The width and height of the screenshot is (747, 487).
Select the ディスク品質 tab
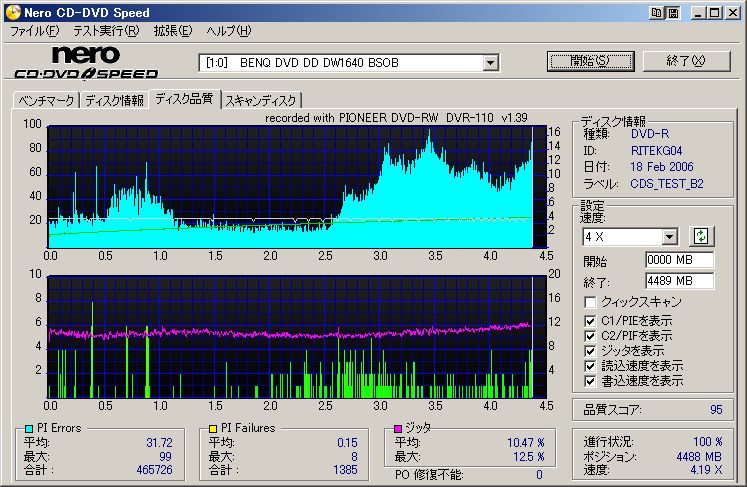[184, 99]
